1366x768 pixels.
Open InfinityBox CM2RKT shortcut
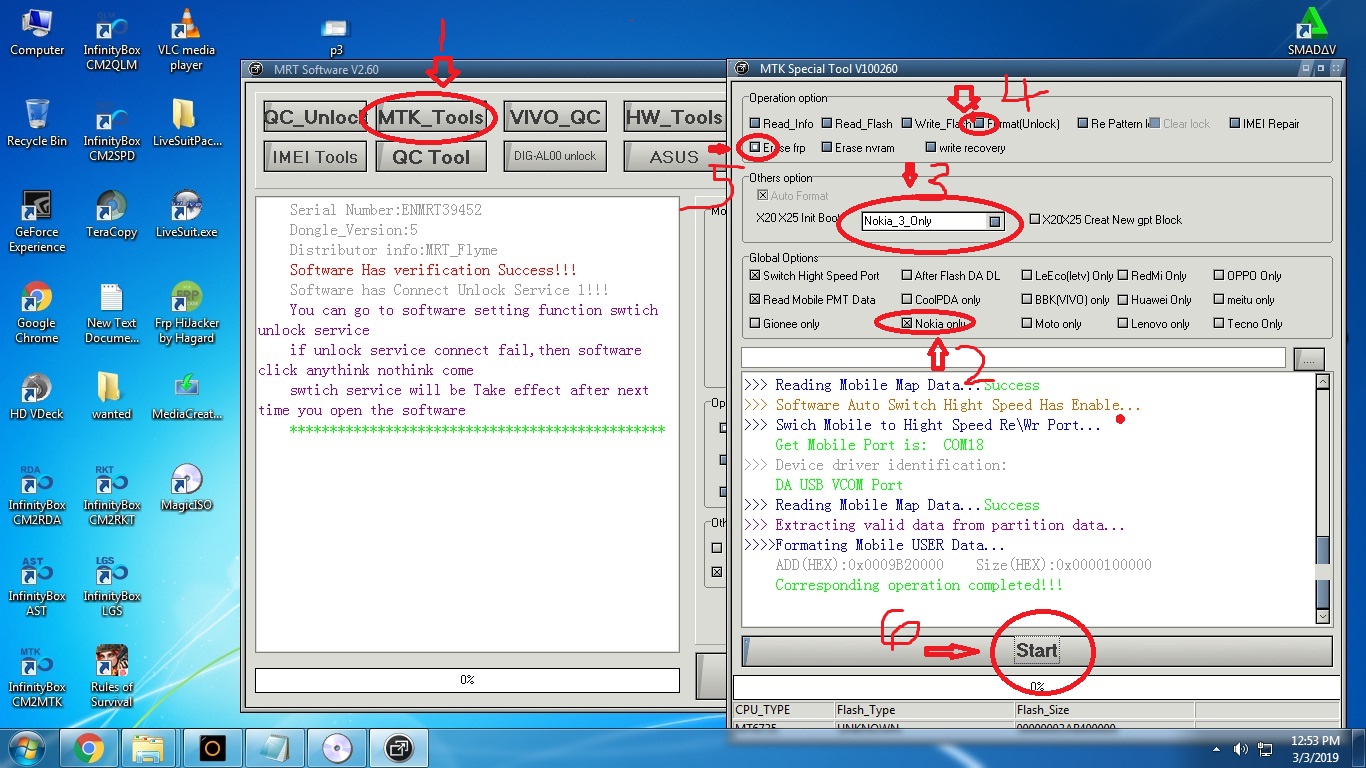(112, 495)
